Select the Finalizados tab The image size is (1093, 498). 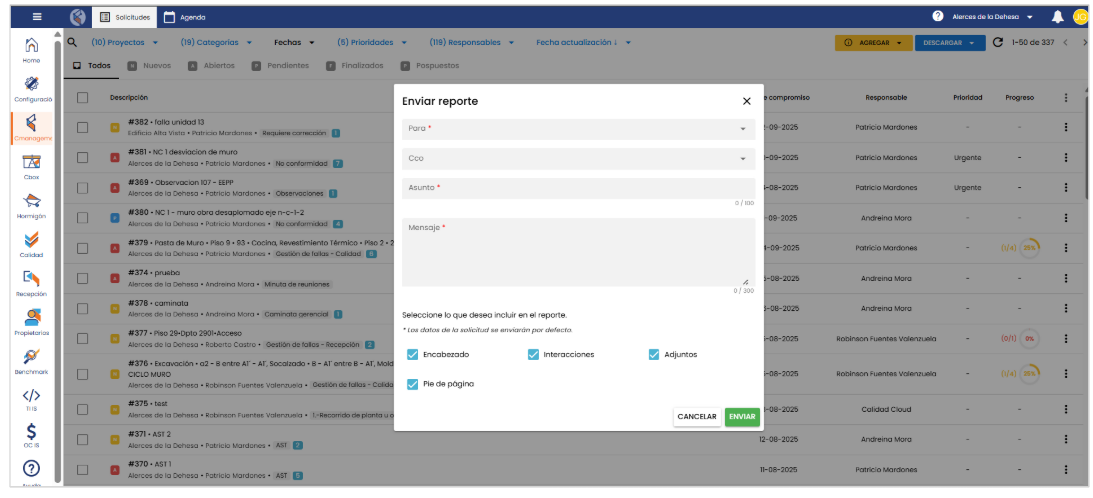tap(355, 66)
